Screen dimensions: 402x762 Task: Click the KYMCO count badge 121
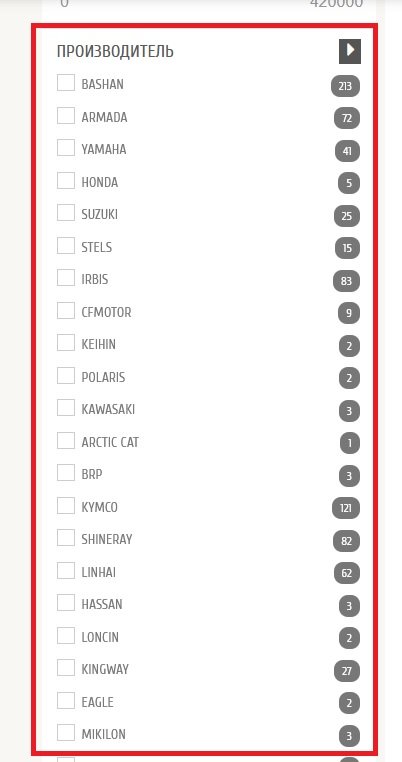346,509
